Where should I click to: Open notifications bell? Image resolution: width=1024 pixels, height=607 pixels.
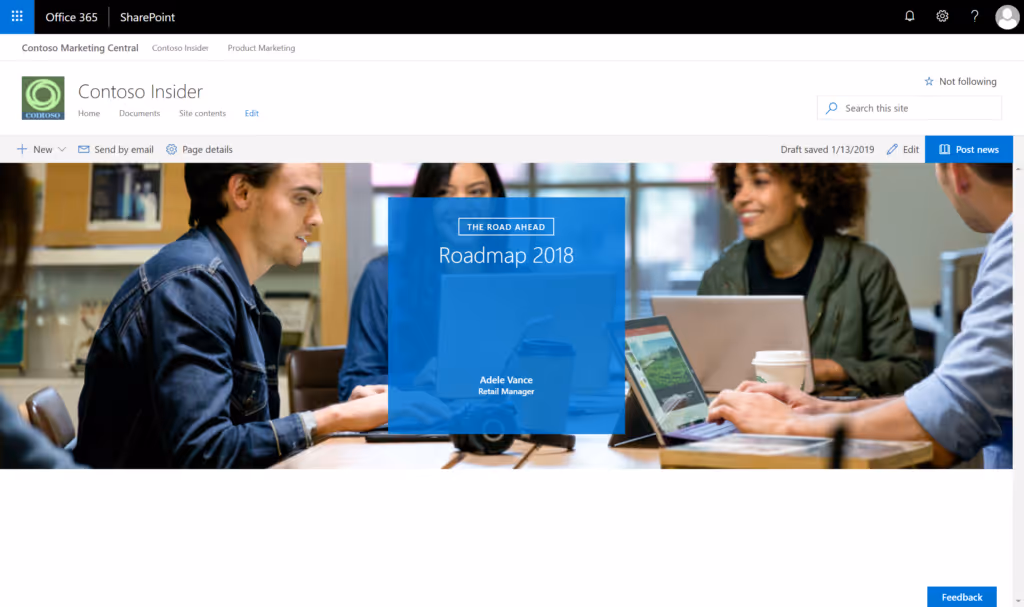(910, 16)
